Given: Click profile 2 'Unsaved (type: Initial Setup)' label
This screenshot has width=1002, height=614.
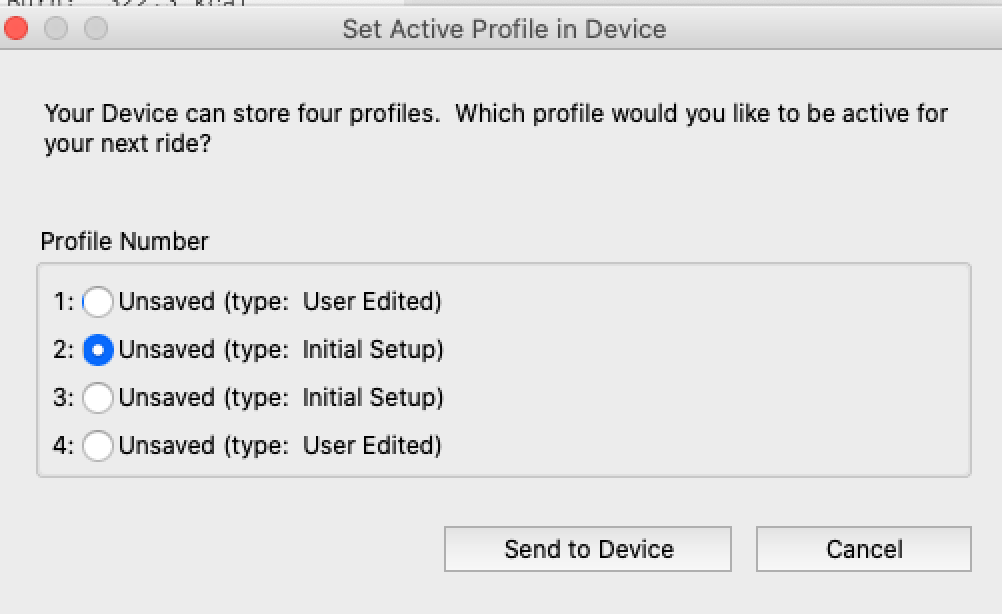Looking at the screenshot, I should click(281, 349).
